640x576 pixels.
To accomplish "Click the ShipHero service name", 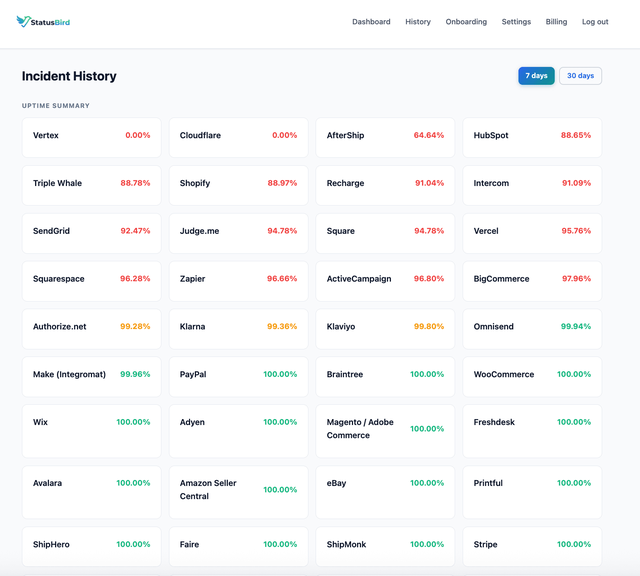I will 51,544.
